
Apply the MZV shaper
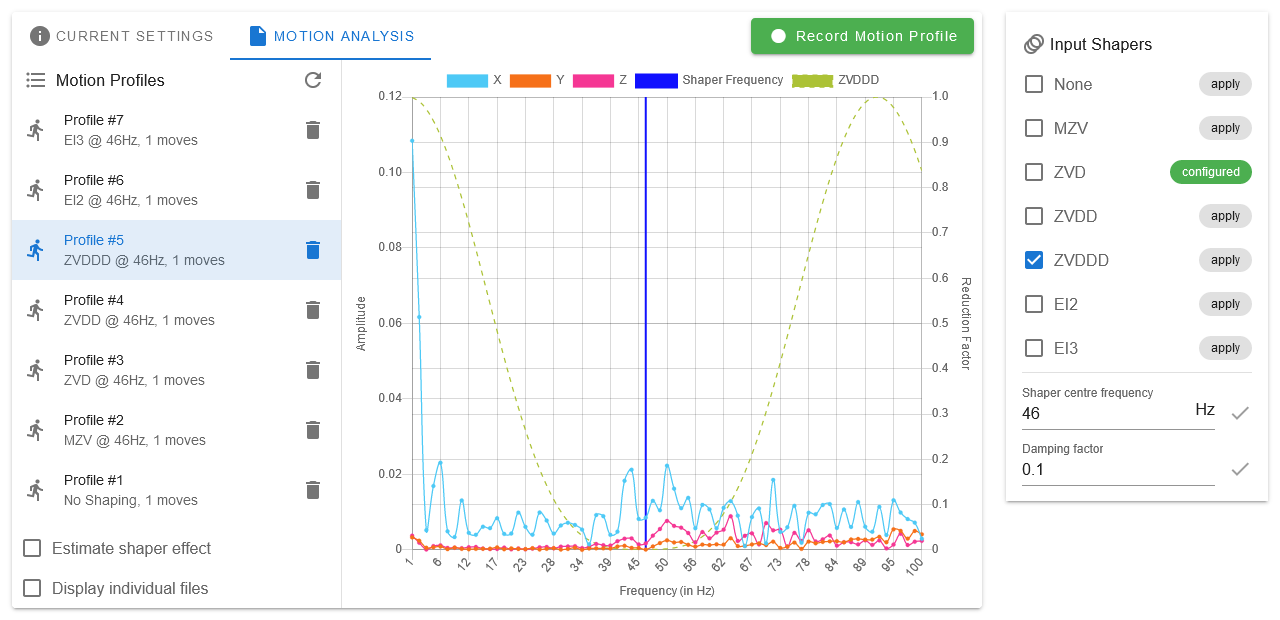[x=1225, y=128]
